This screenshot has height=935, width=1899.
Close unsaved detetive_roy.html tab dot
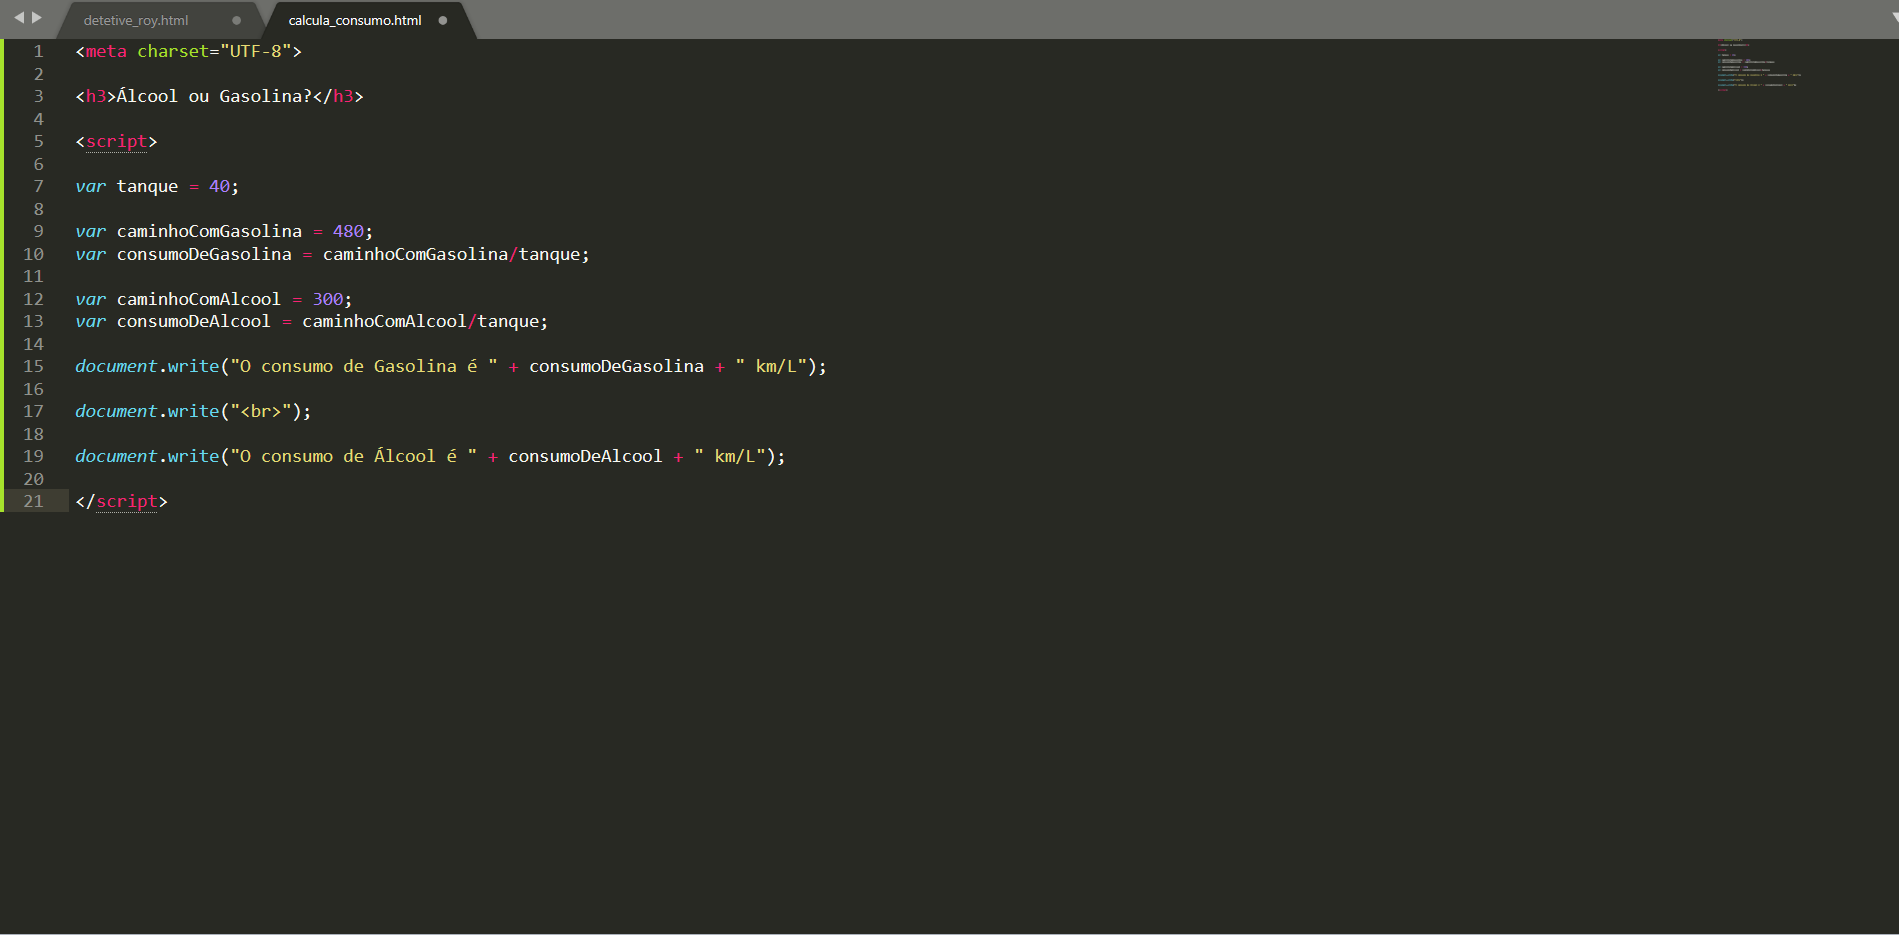(236, 20)
